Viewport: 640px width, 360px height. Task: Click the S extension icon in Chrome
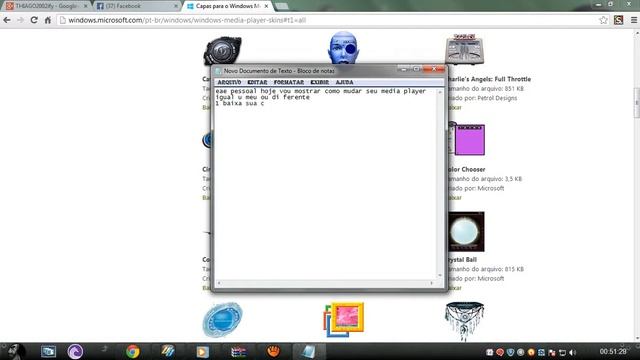pyautogui.click(x=618, y=20)
